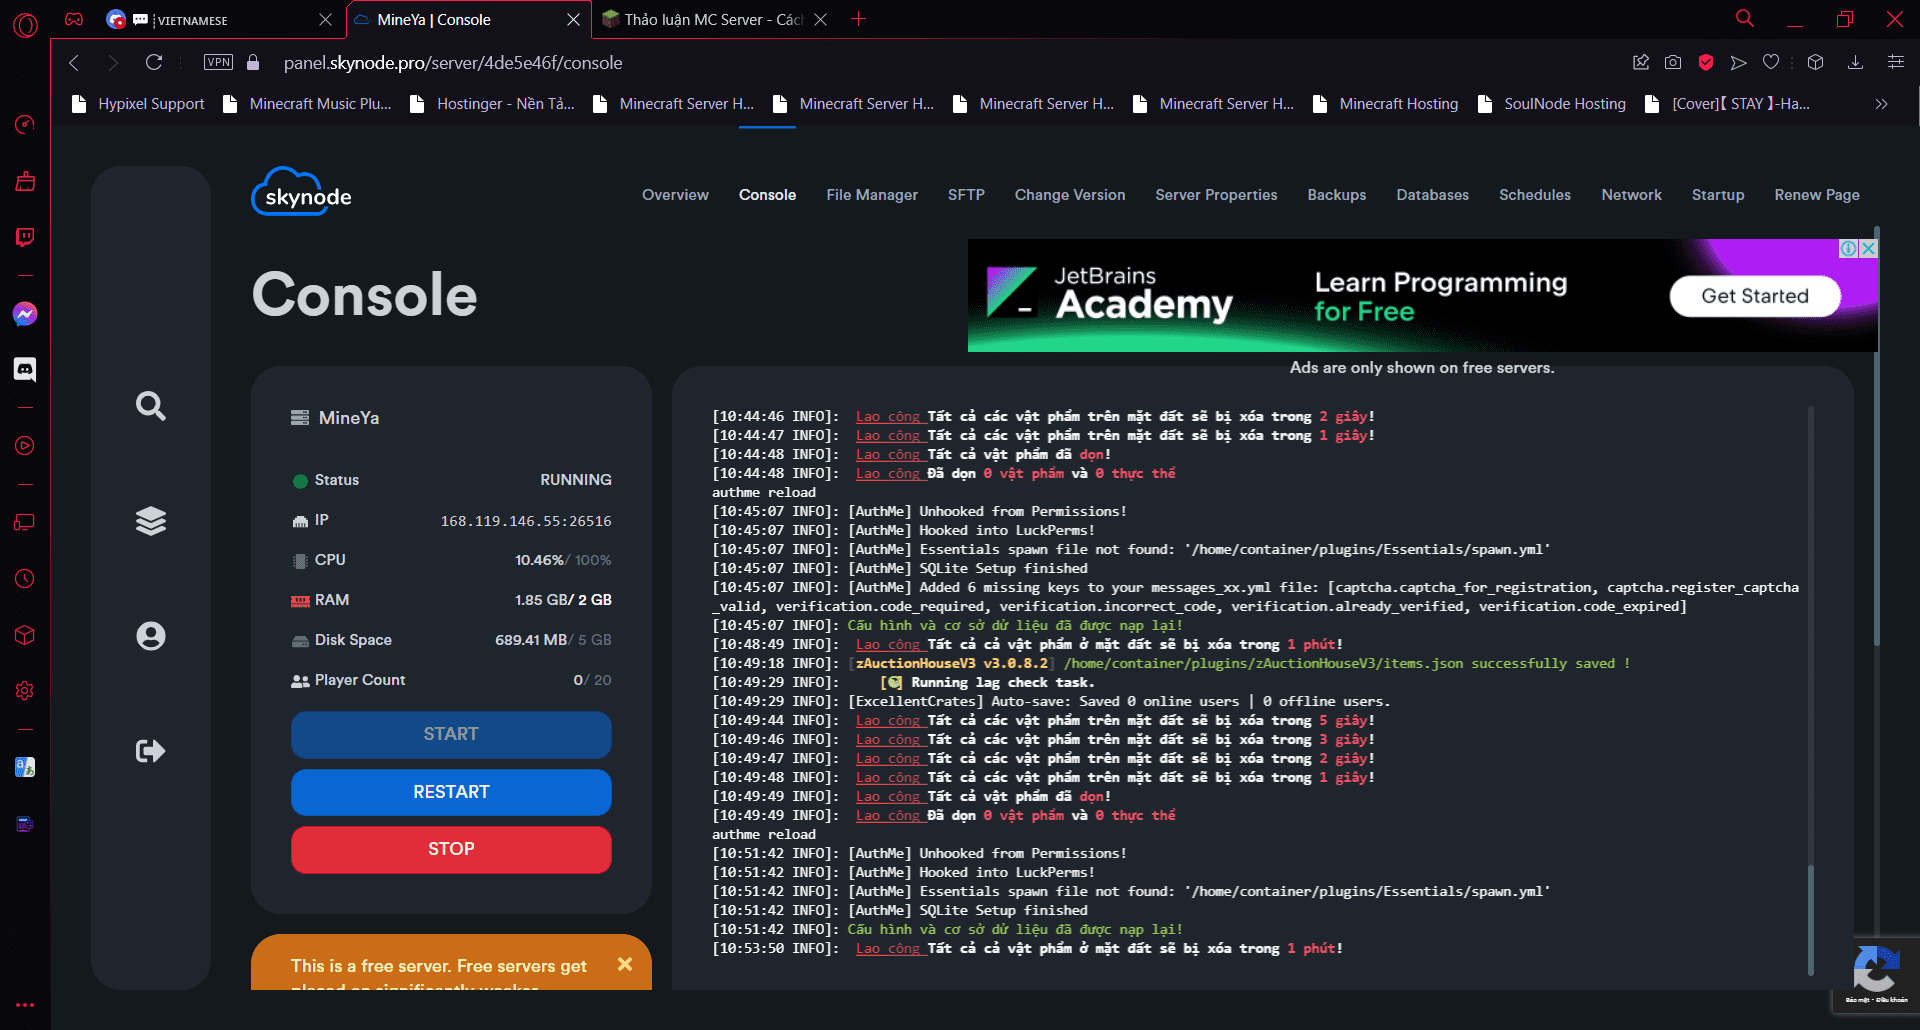
Task: Open the account profile icon in panel
Action: (151, 636)
